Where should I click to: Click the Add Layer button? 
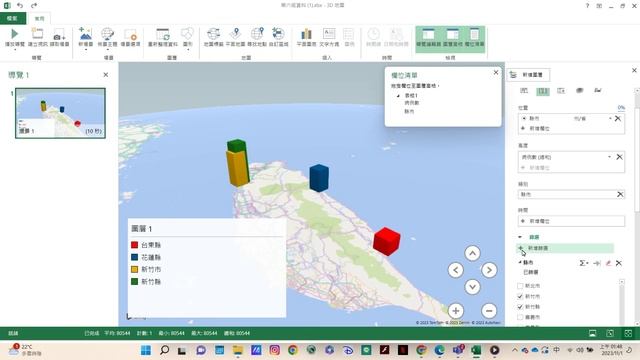(528, 75)
